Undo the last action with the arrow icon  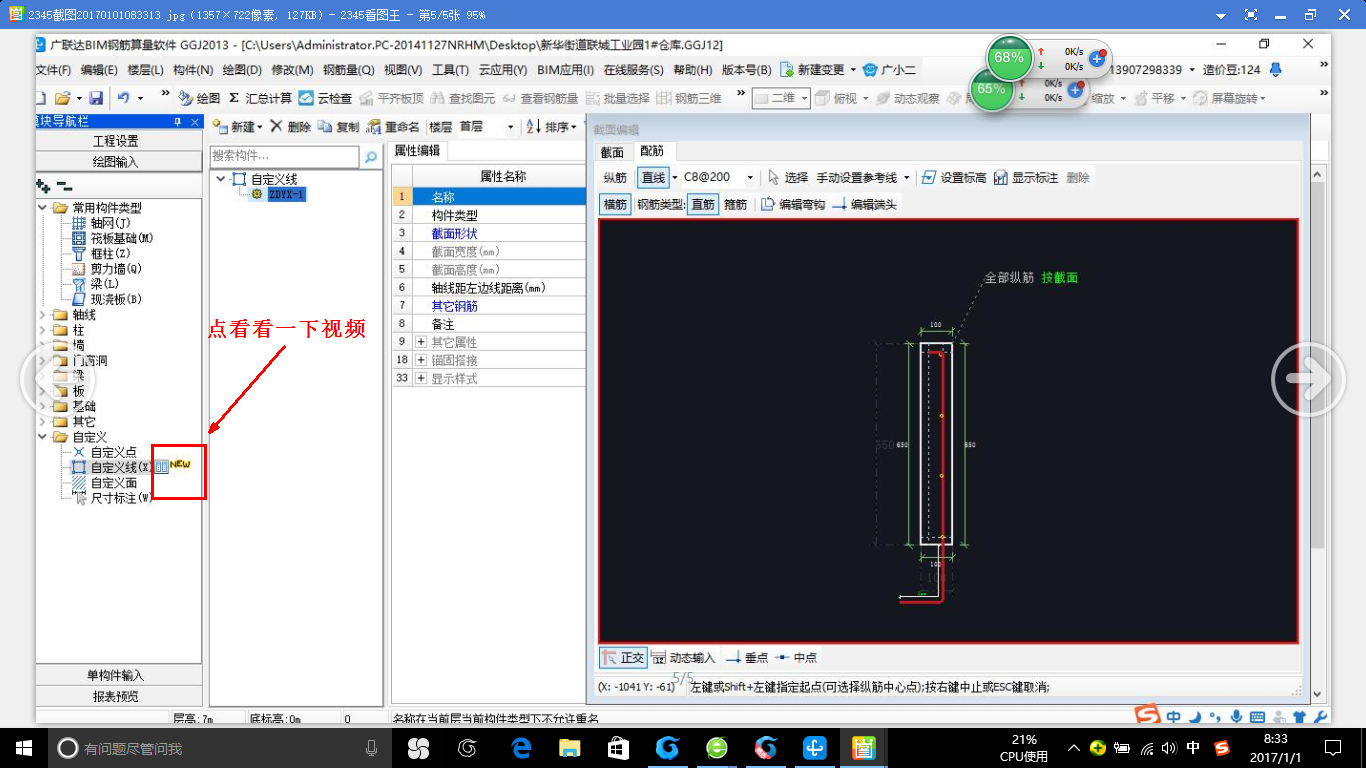click(124, 98)
